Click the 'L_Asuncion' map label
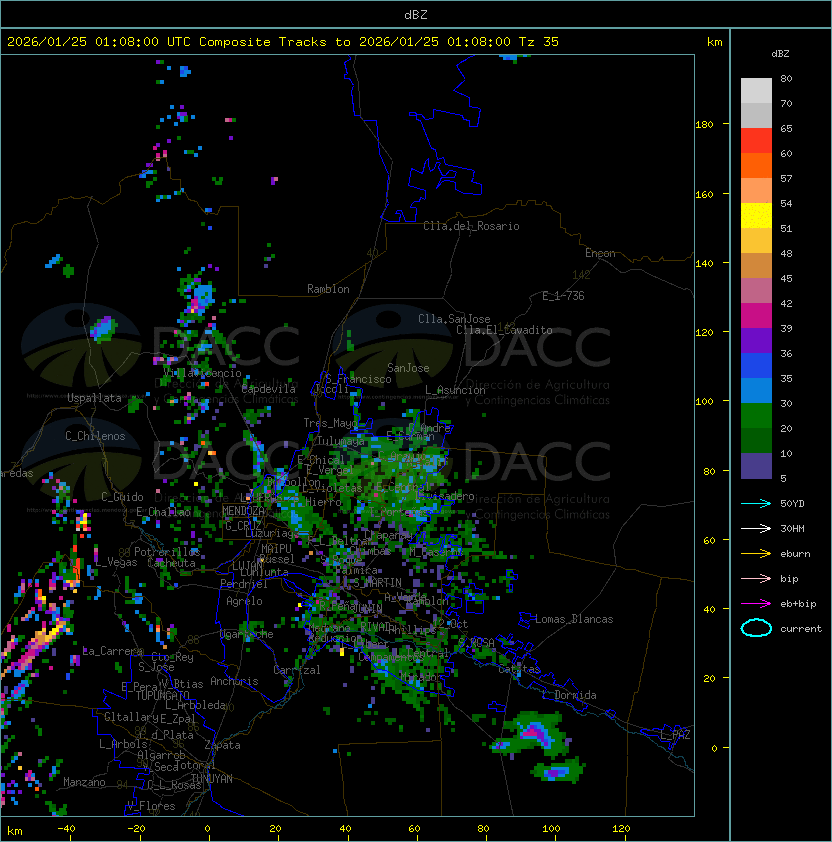This screenshot has height=842, width=832. 455,390
